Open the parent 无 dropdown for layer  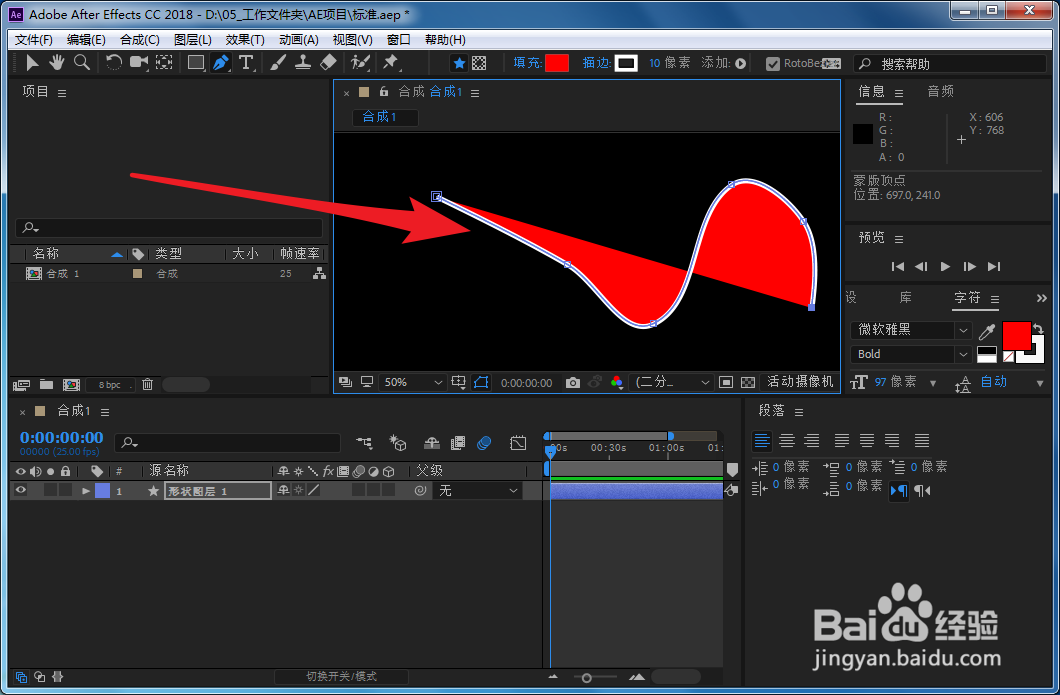click(479, 491)
